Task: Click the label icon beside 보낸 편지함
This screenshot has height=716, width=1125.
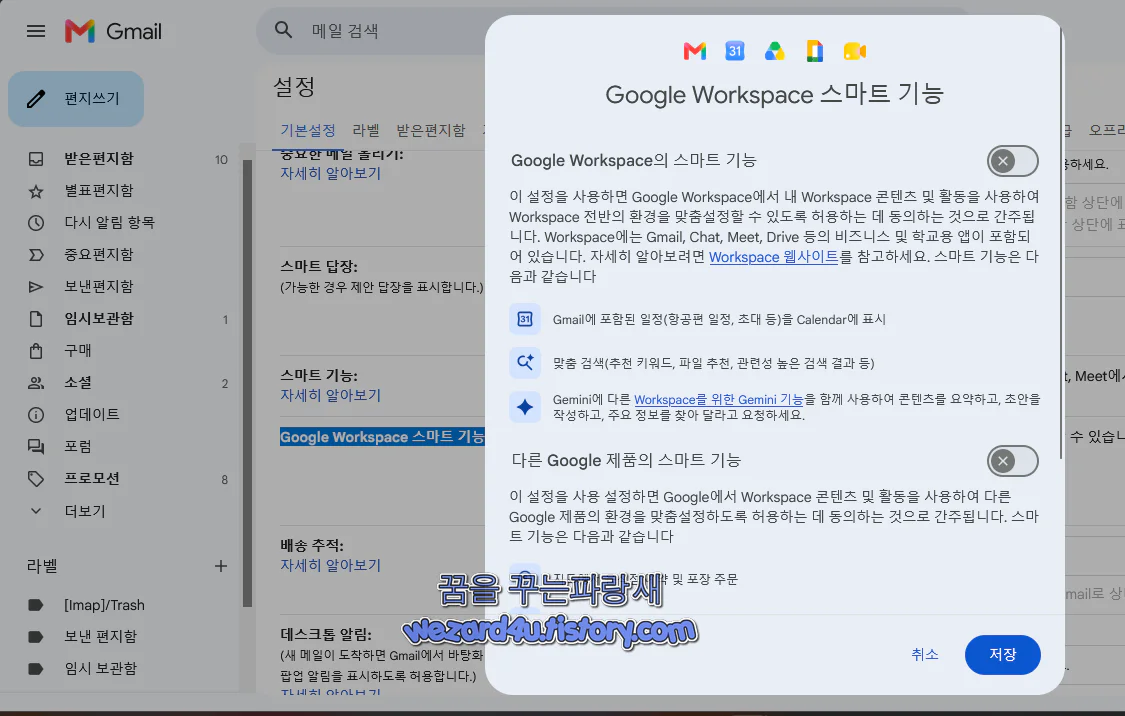Action: pyautogui.click(x=36, y=636)
